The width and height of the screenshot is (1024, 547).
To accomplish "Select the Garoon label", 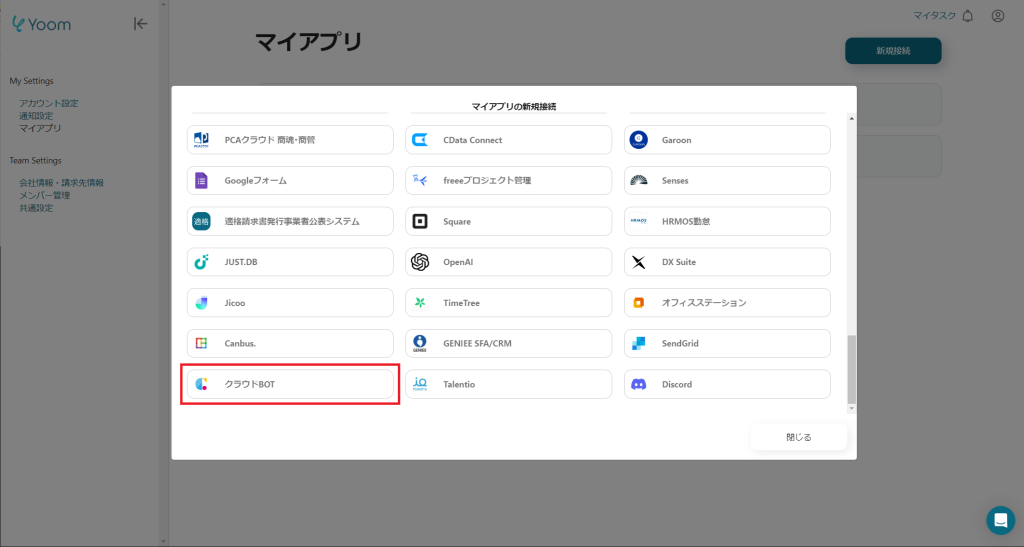I will [x=677, y=140].
